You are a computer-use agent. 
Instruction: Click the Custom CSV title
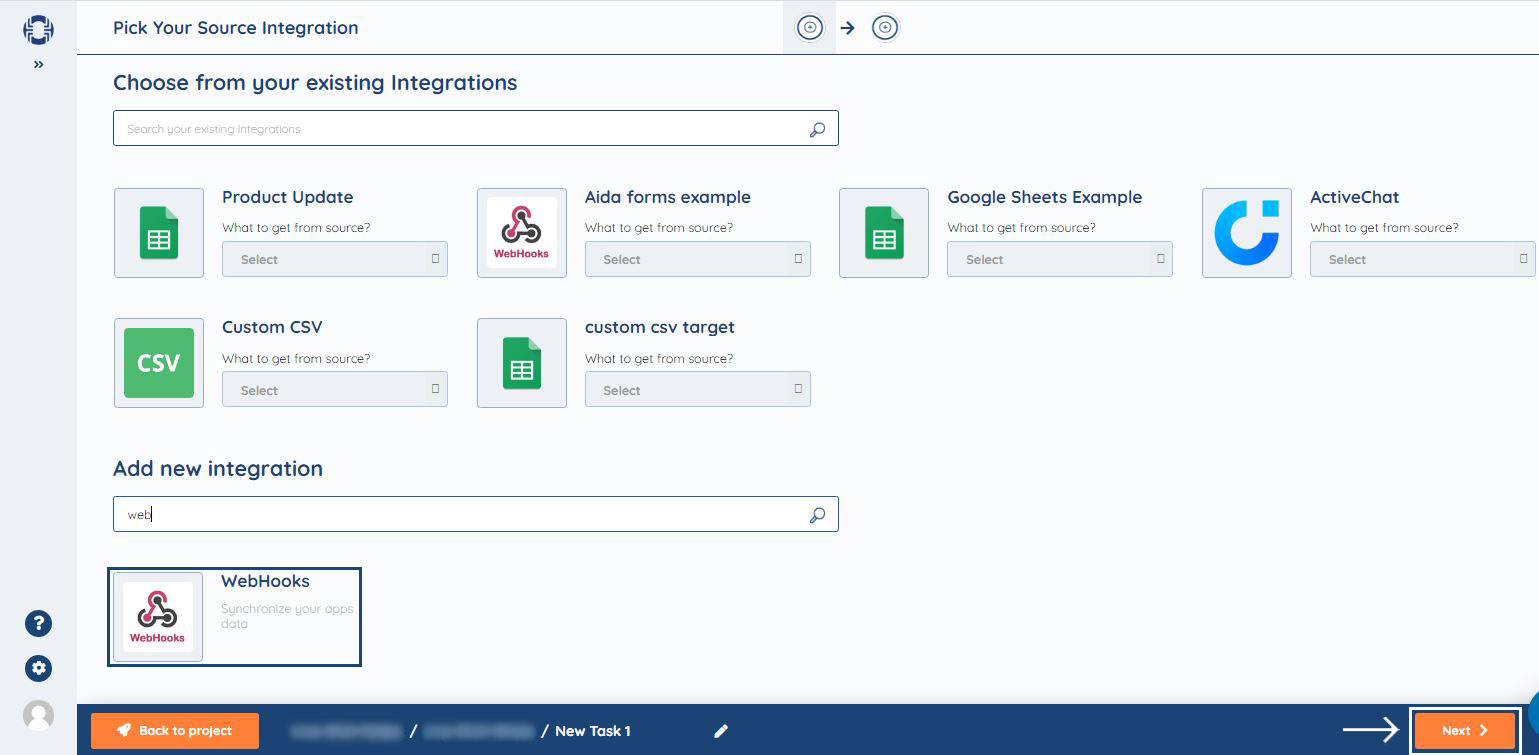[x=272, y=327]
